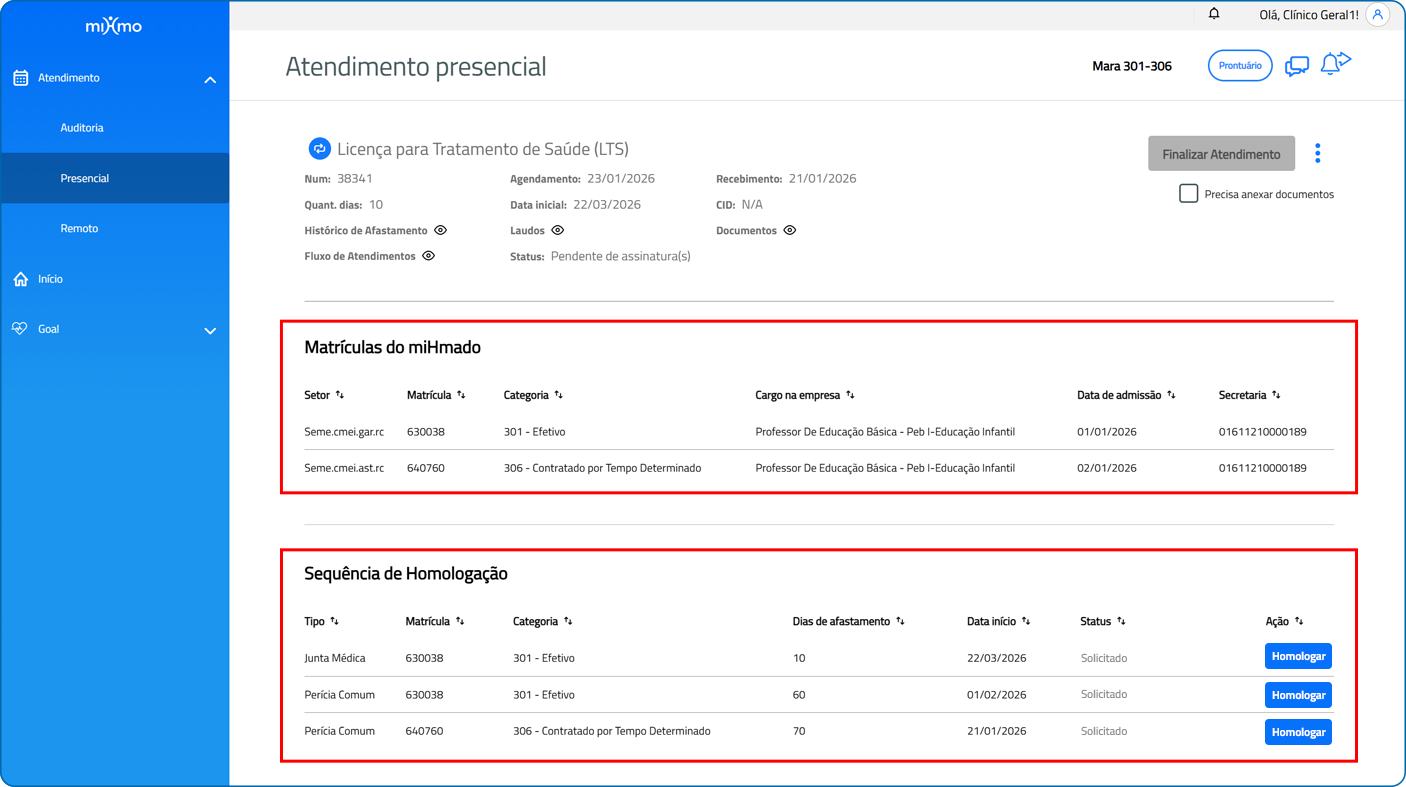Image resolution: width=1406 pixels, height=787 pixels.
Task: Open the three-dot more options menu
Action: pos(1317,153)
